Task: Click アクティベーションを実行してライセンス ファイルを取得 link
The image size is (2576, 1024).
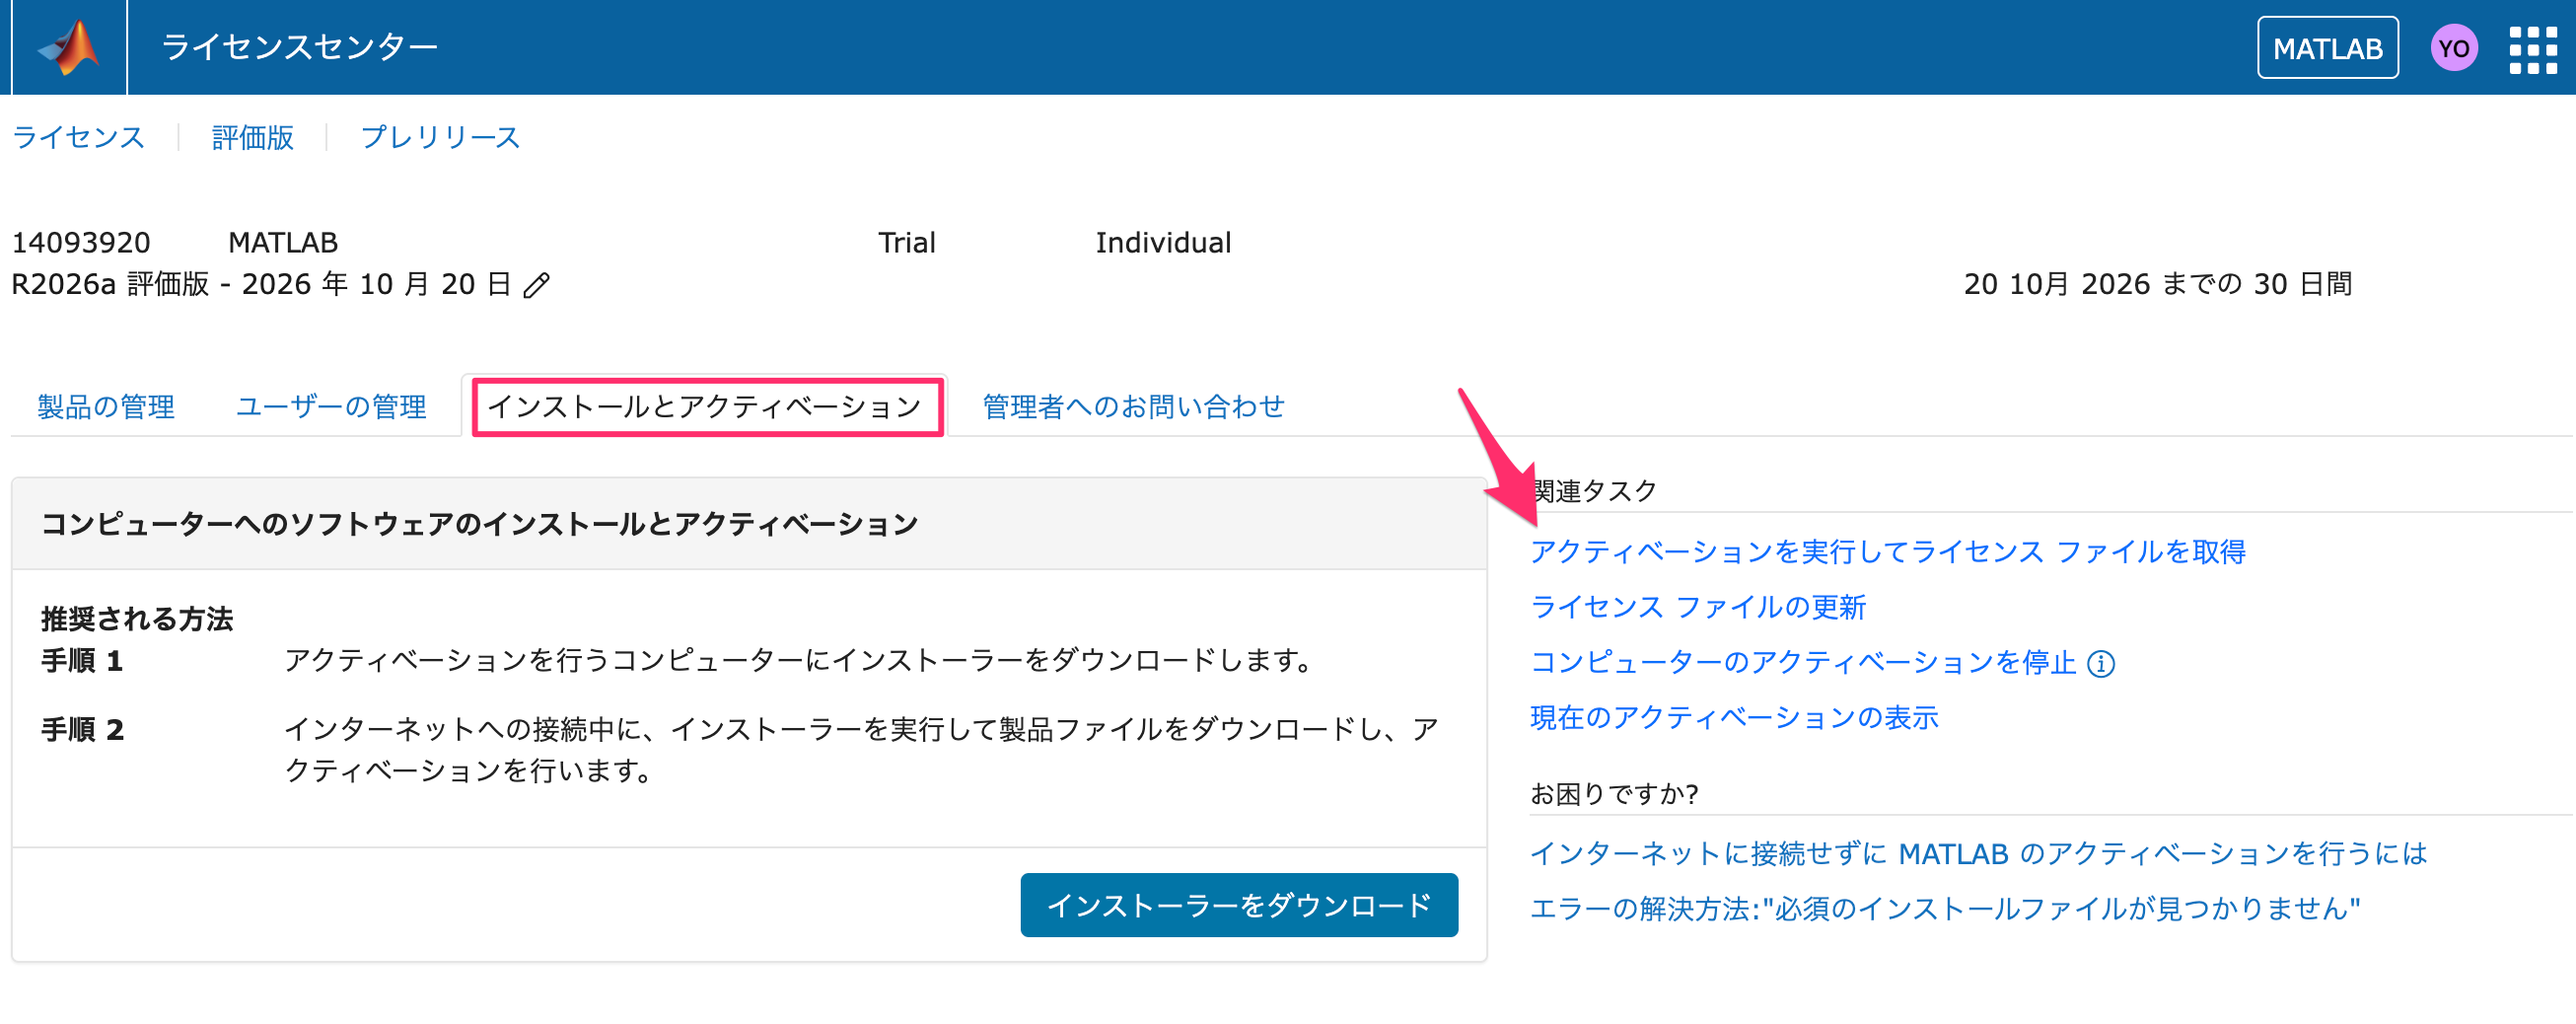Action: [1887, 551]
